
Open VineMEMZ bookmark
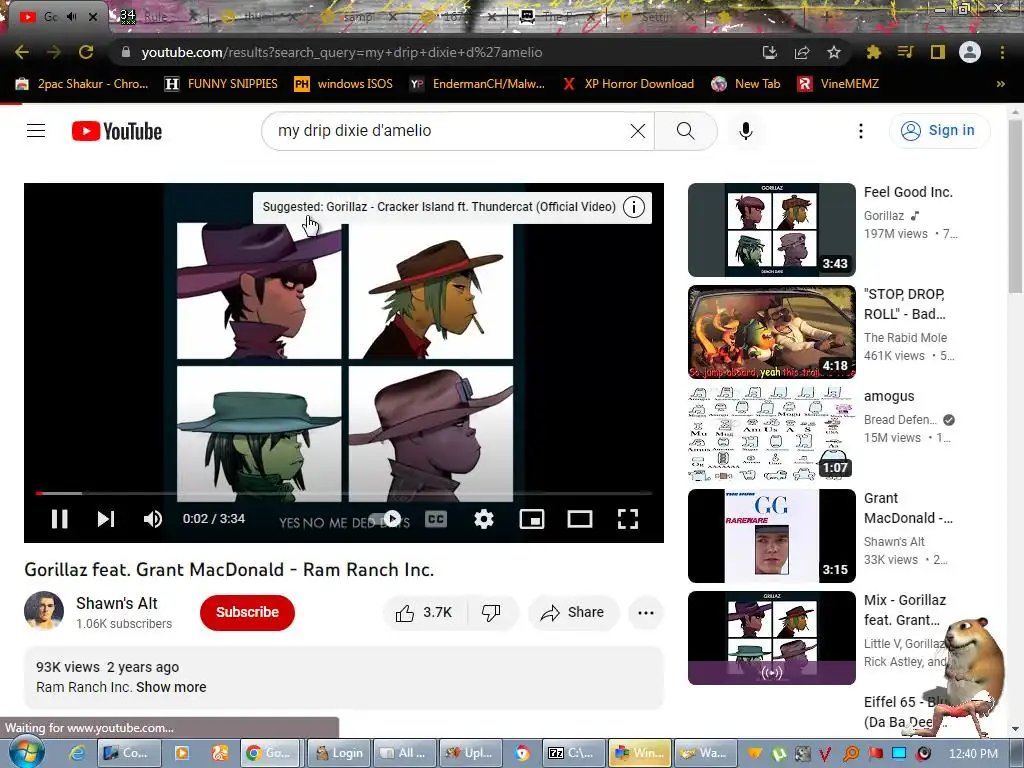click(839, 84)
